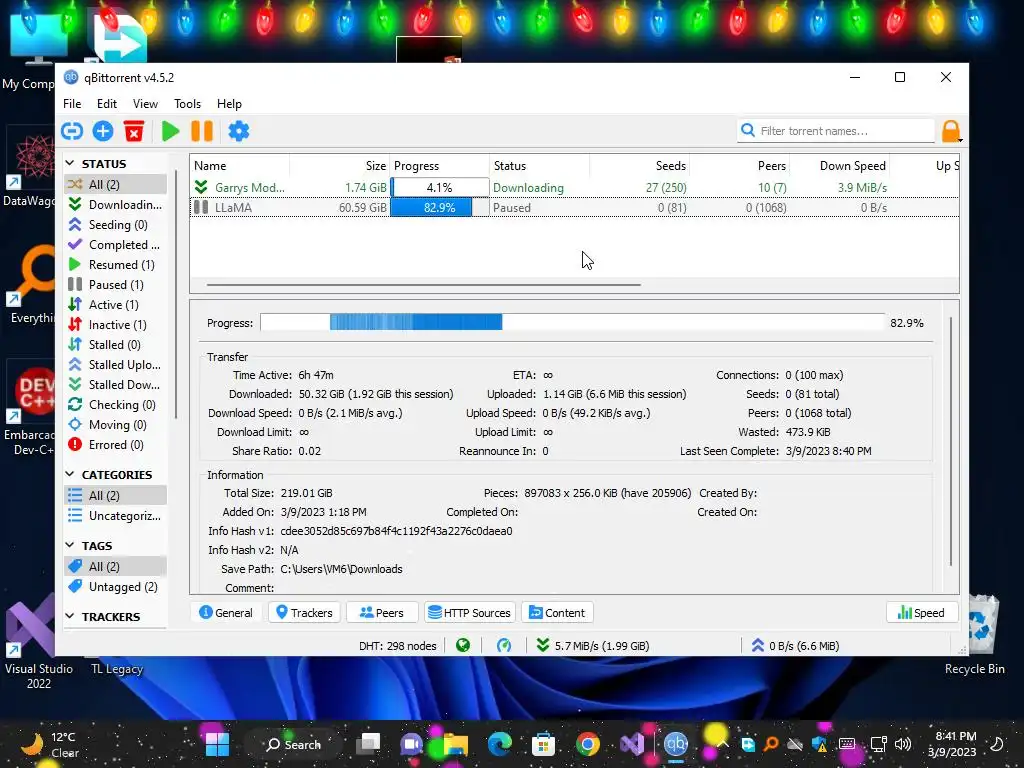Click the green Resume play icon

tap(170, 131)
